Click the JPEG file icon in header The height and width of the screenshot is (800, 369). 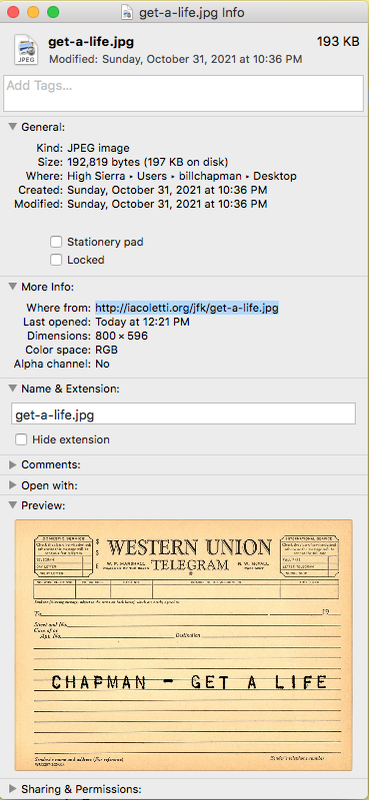(25, 49)
